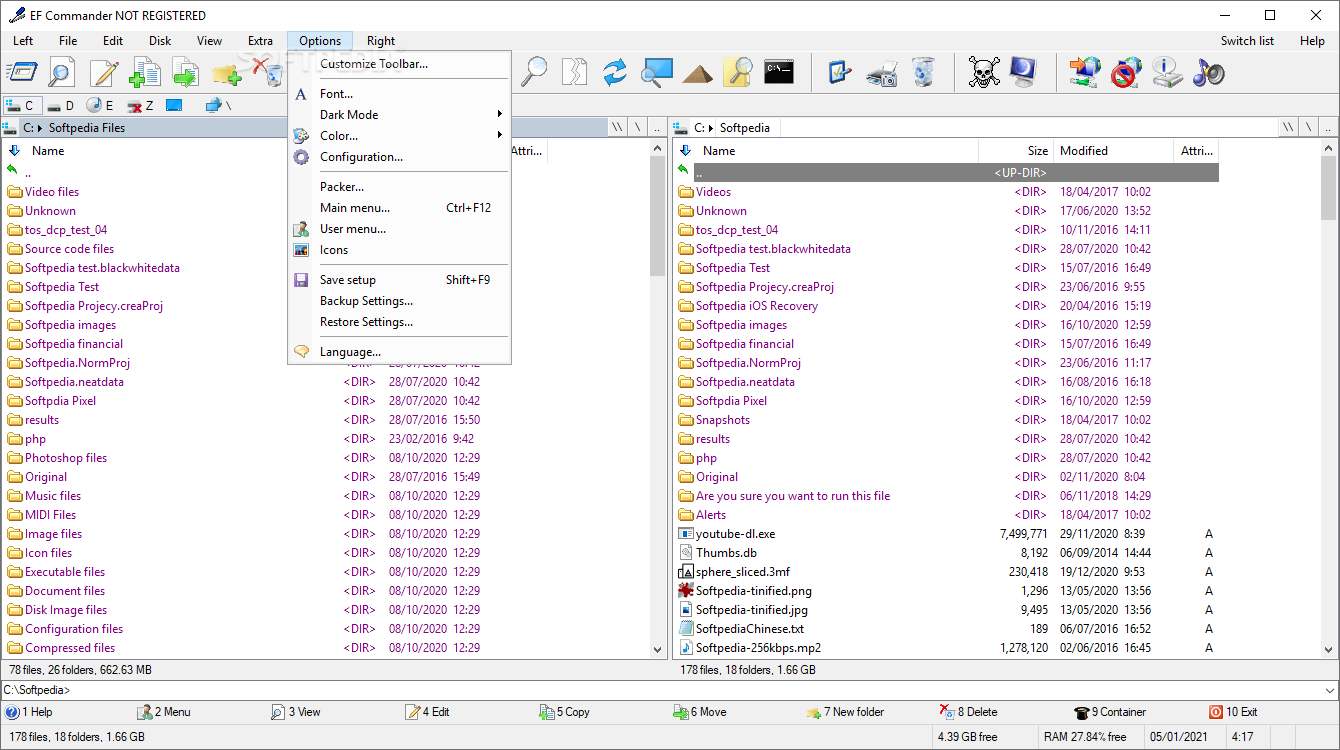Switch to drive D button
The width and height of the screenshot is (1340, 750).
pyautogui.click(x=62, y=105)
